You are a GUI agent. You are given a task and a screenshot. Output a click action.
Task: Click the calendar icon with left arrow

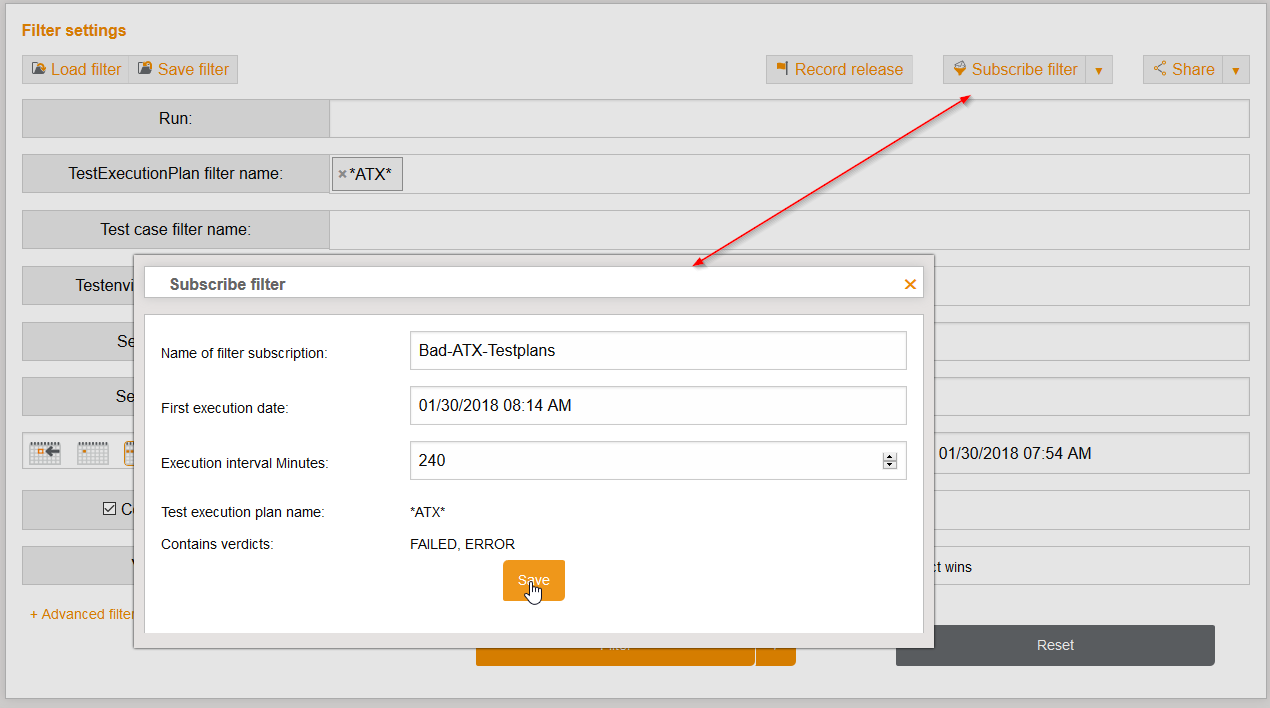46,453
